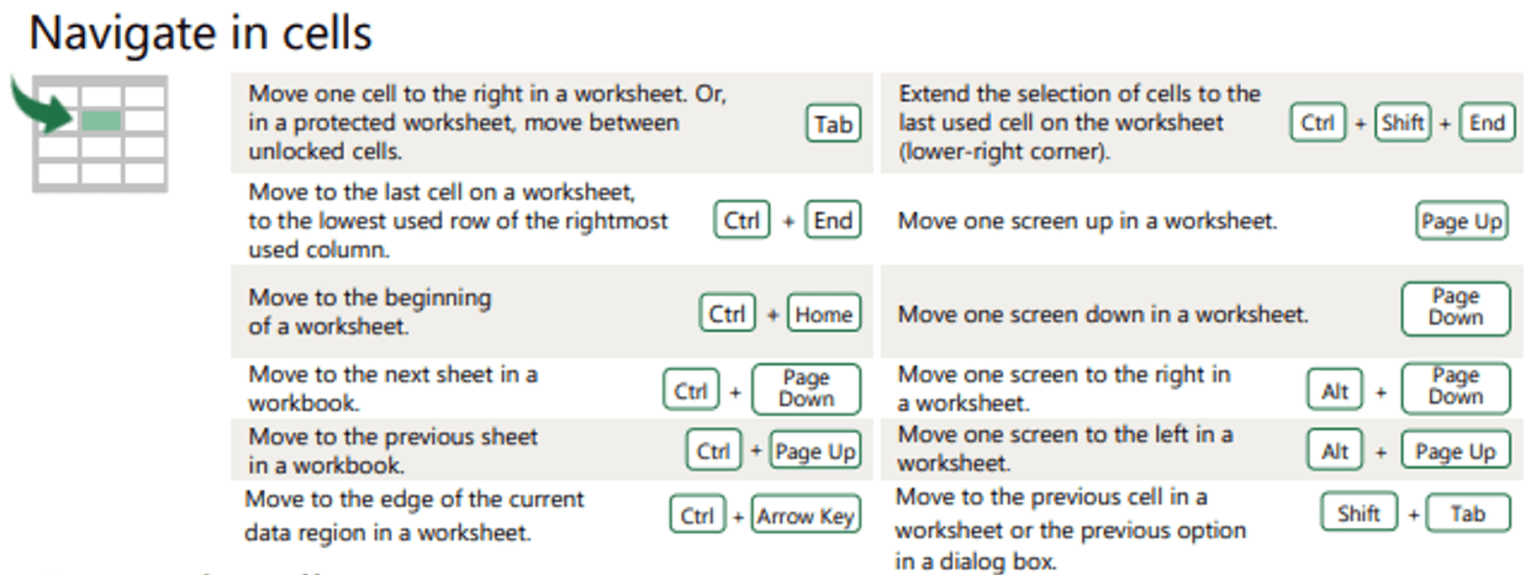The width and height of the screenshot is (1536, 575).
Task: Select the 'Move to the beginning of a worksheet' text
Action: click(x=370, y=312)
